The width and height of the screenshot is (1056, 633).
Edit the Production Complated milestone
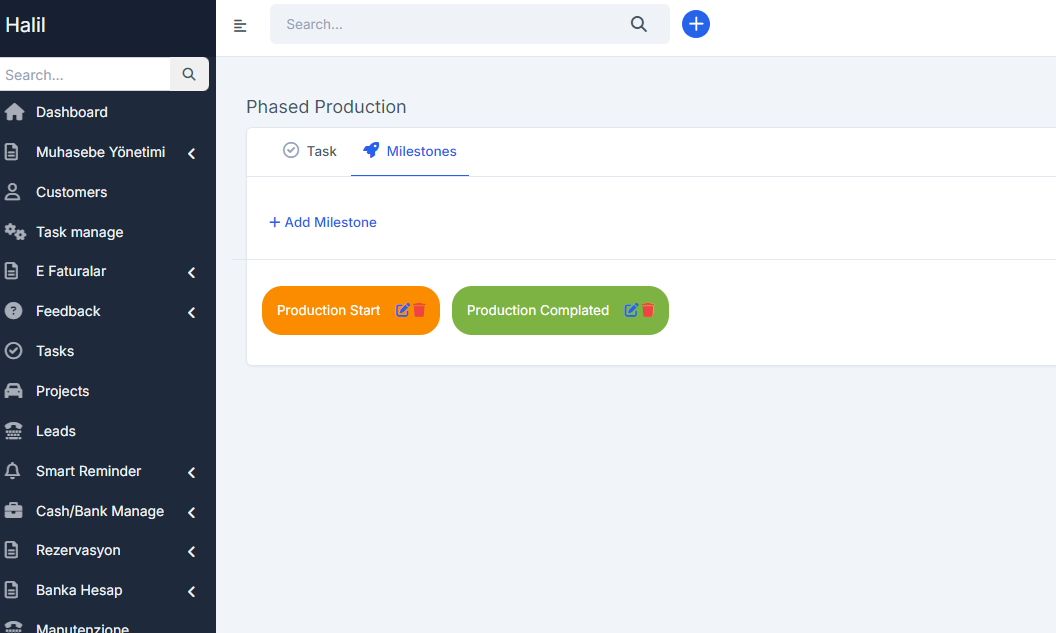[631, 310]
